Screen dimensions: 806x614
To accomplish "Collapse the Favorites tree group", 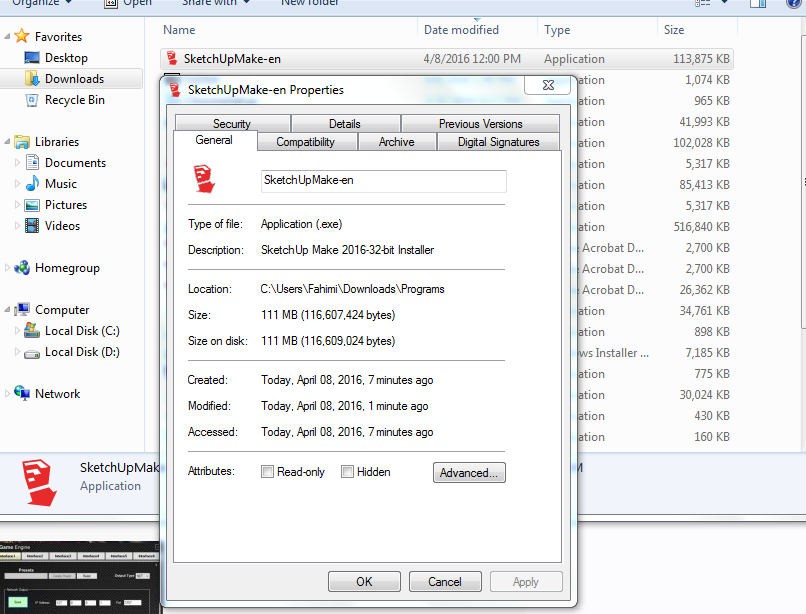I will 7,37.
